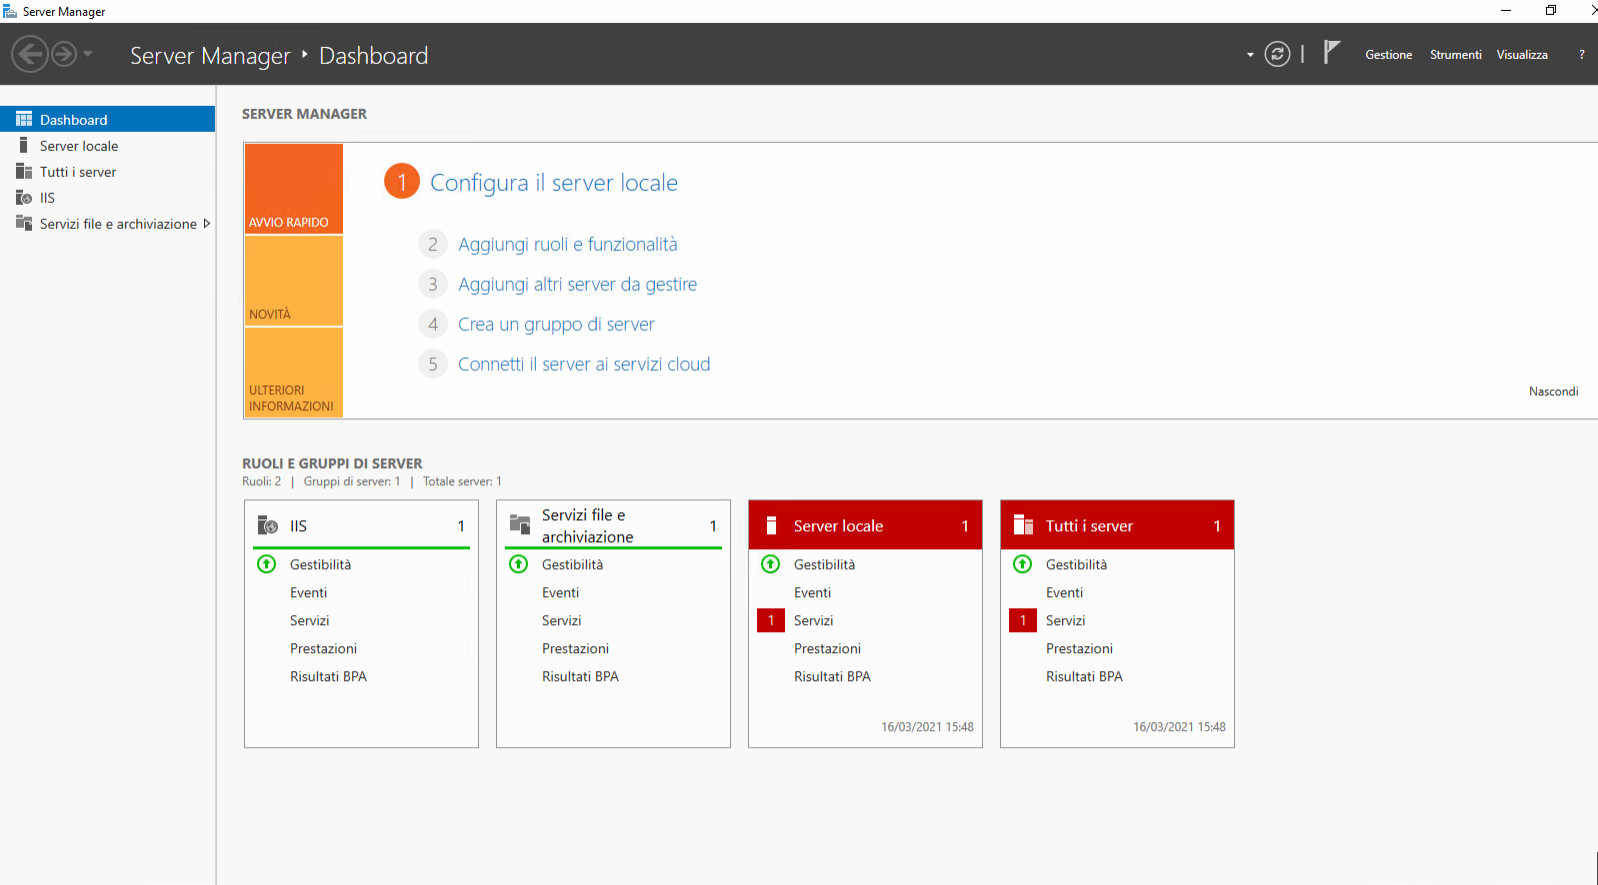Click Aggiungi altri server da gestire

578,284
